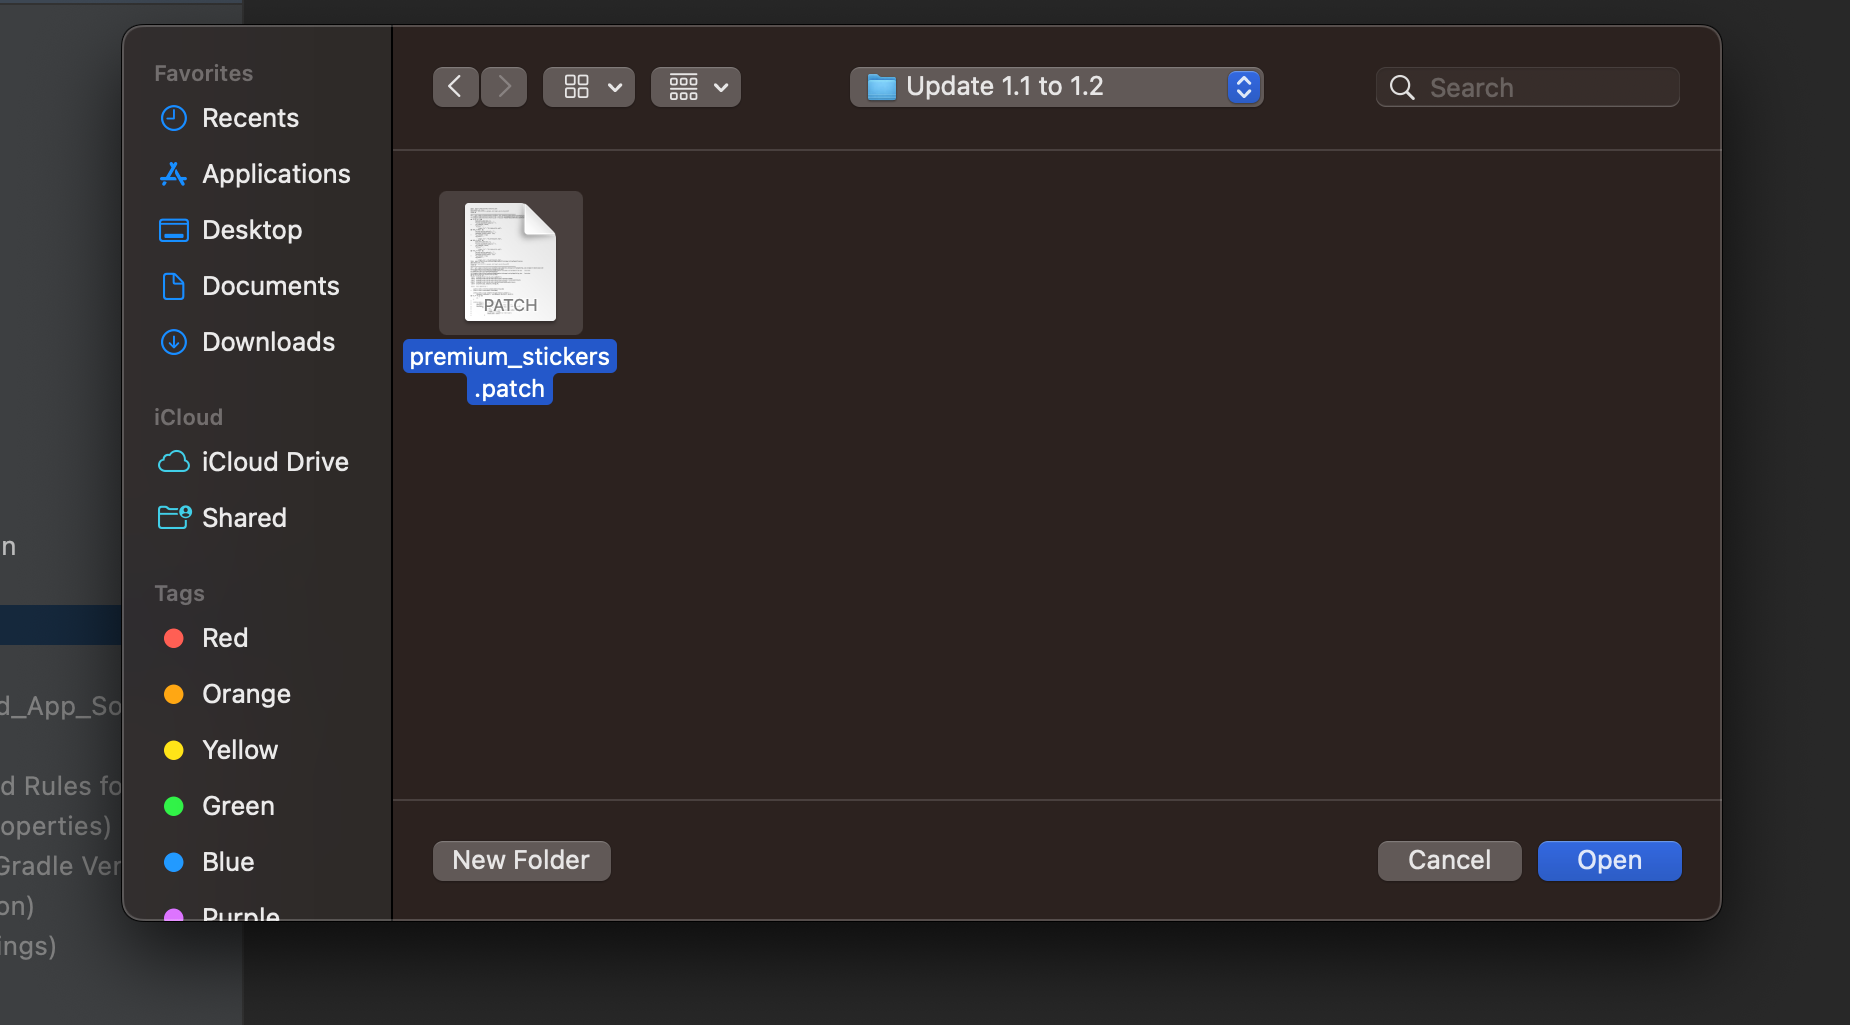Click the forward navigation arrow
This screenshot has height=1025, width=1850.
tap(504, 87)
